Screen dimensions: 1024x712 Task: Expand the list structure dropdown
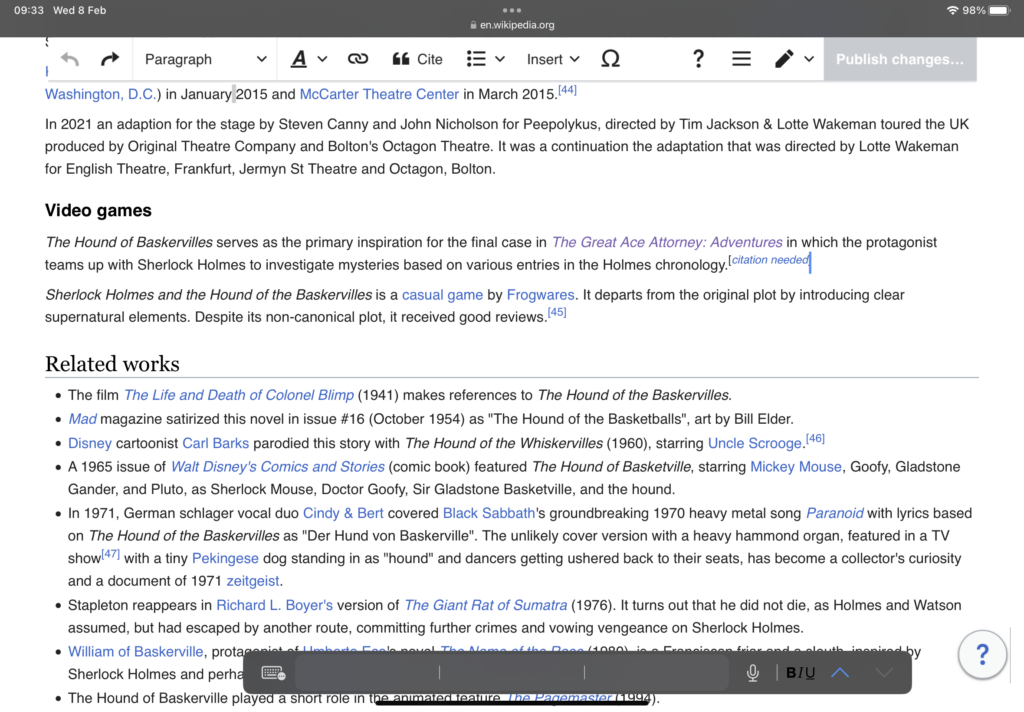(486, 60)
